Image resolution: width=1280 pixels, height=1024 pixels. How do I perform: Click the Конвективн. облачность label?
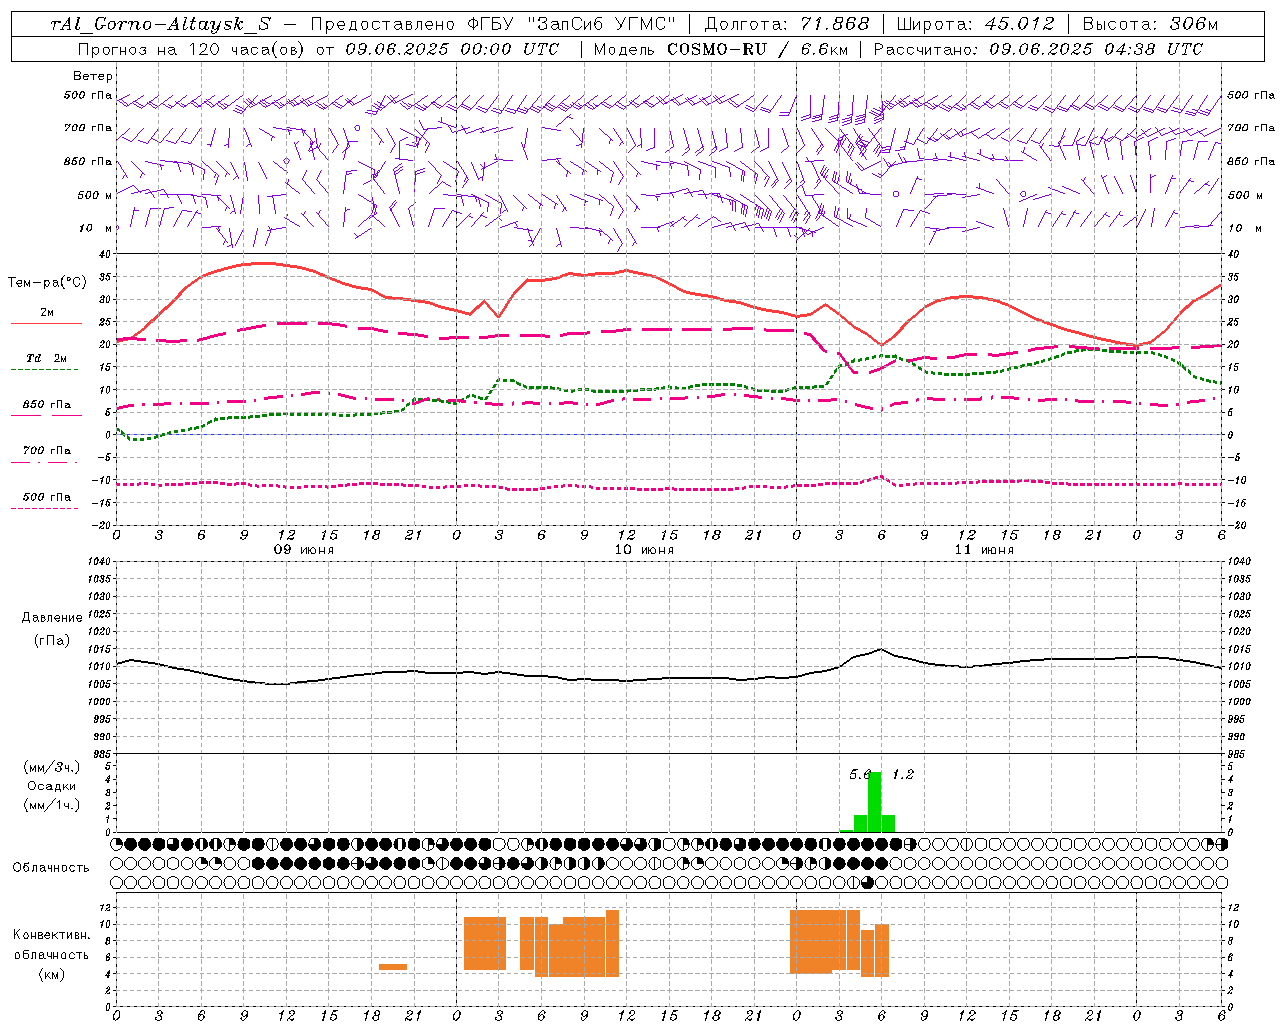51,945
